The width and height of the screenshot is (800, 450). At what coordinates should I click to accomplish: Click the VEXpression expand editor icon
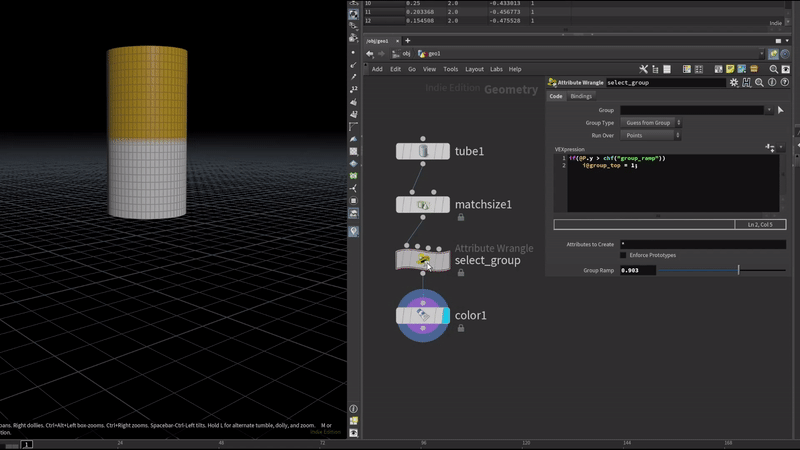(x=770, y=147)
